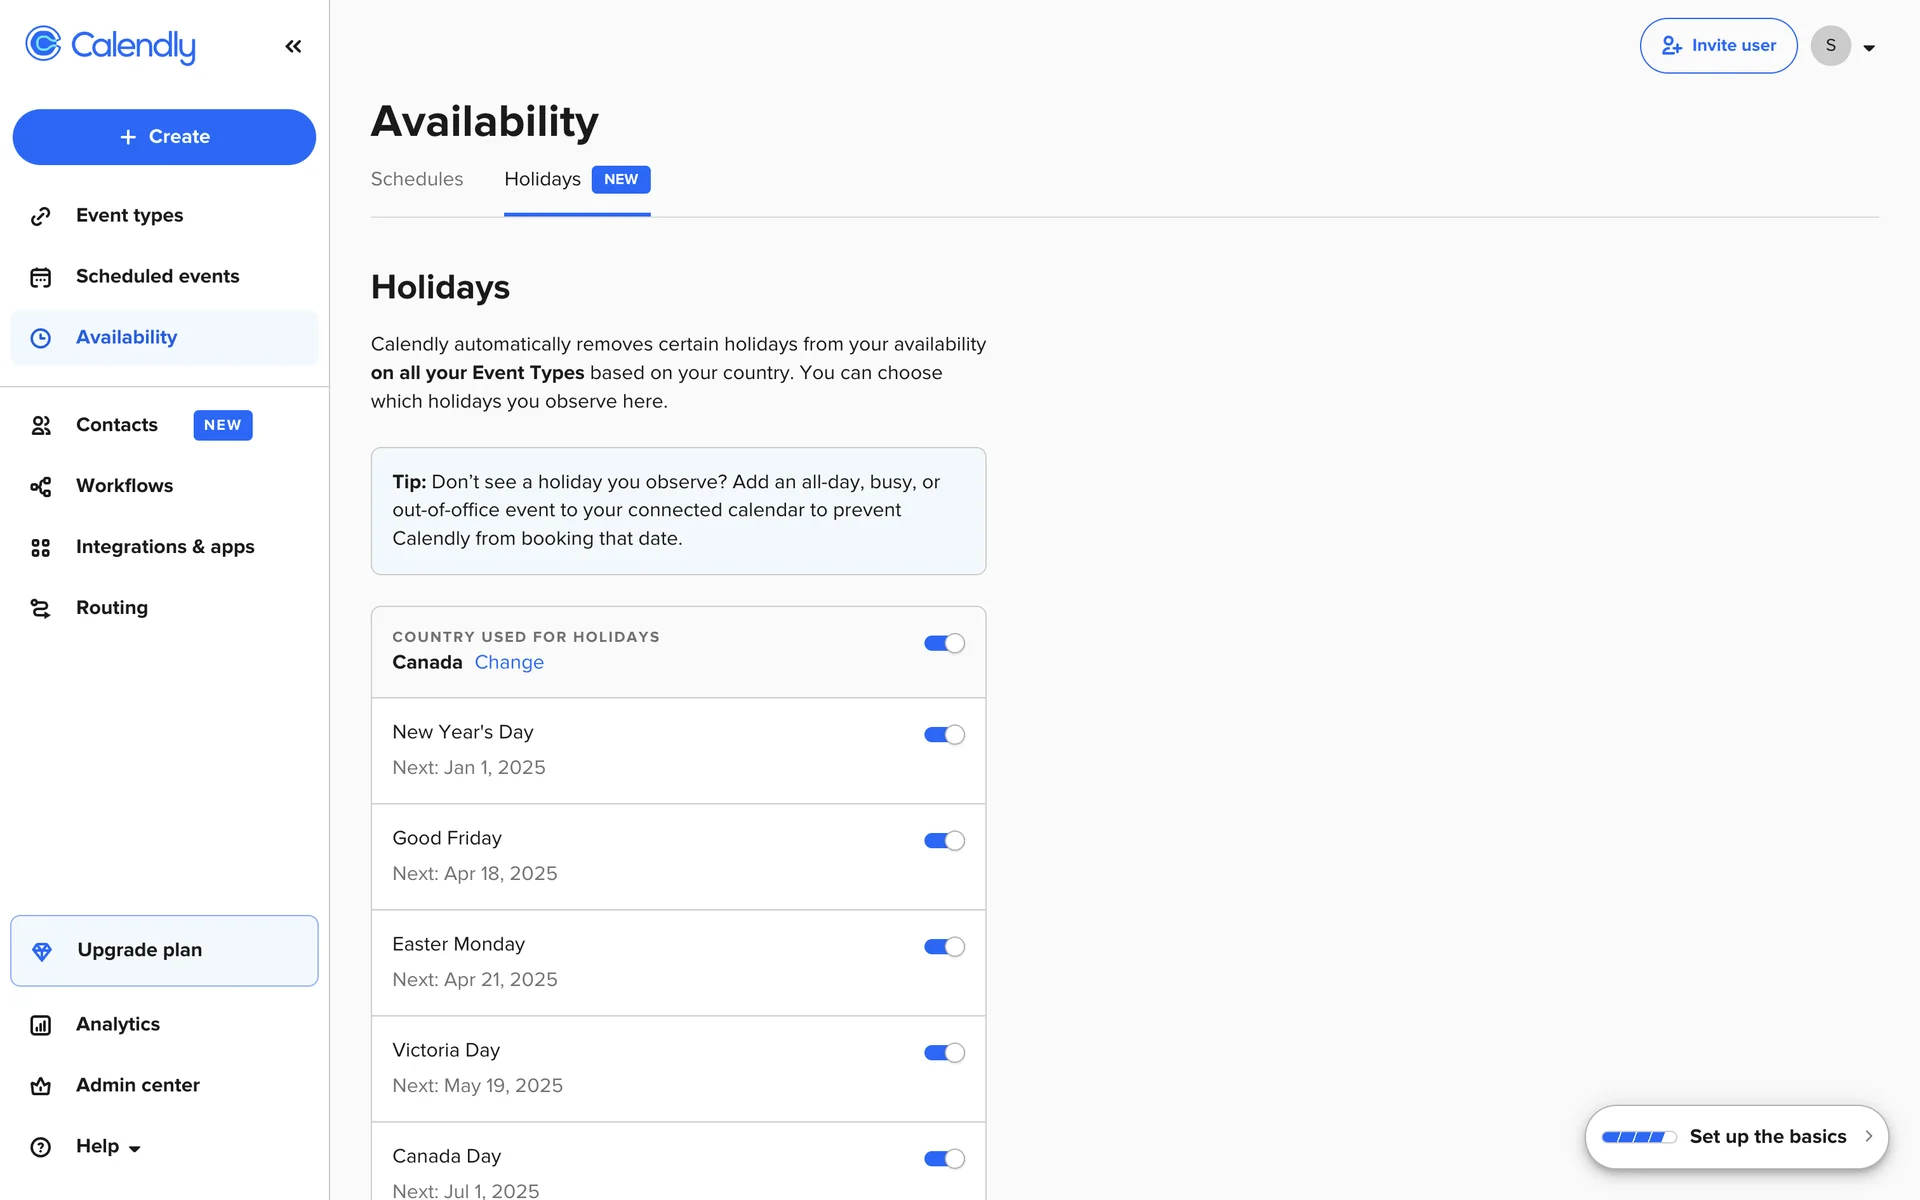
Task: Click the Scheduled events calendar icon
Action: point(41,277)
